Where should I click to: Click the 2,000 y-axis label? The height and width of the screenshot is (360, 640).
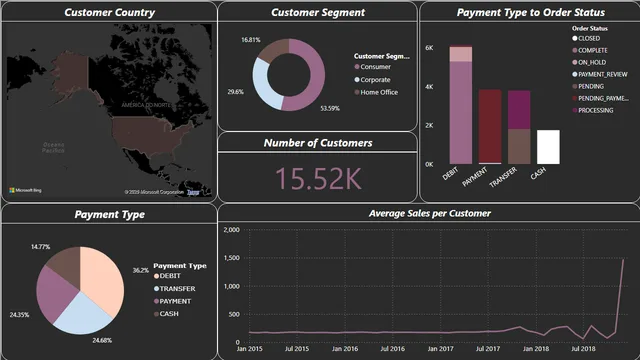231,230
